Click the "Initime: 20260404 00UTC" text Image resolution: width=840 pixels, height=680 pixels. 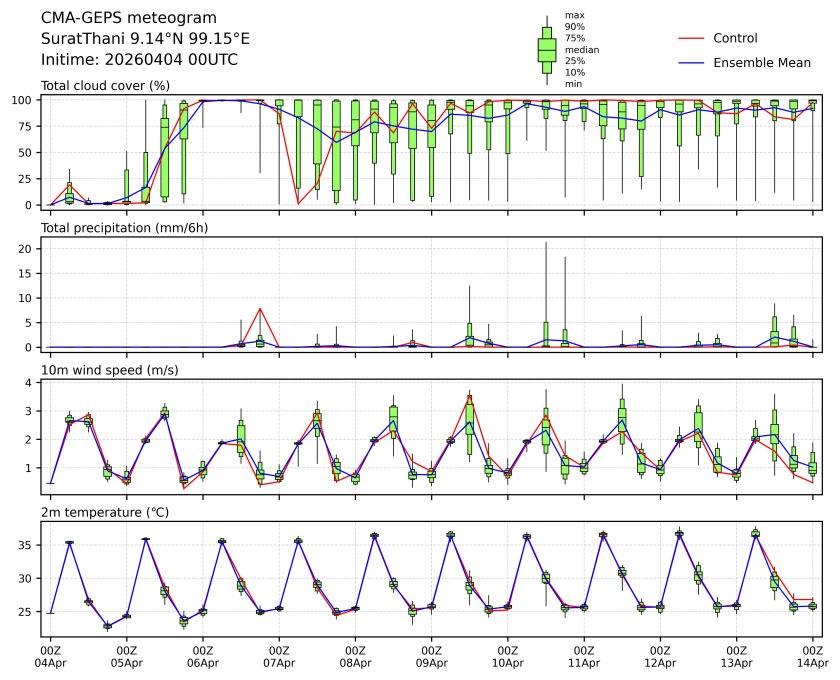pos(139,59)
